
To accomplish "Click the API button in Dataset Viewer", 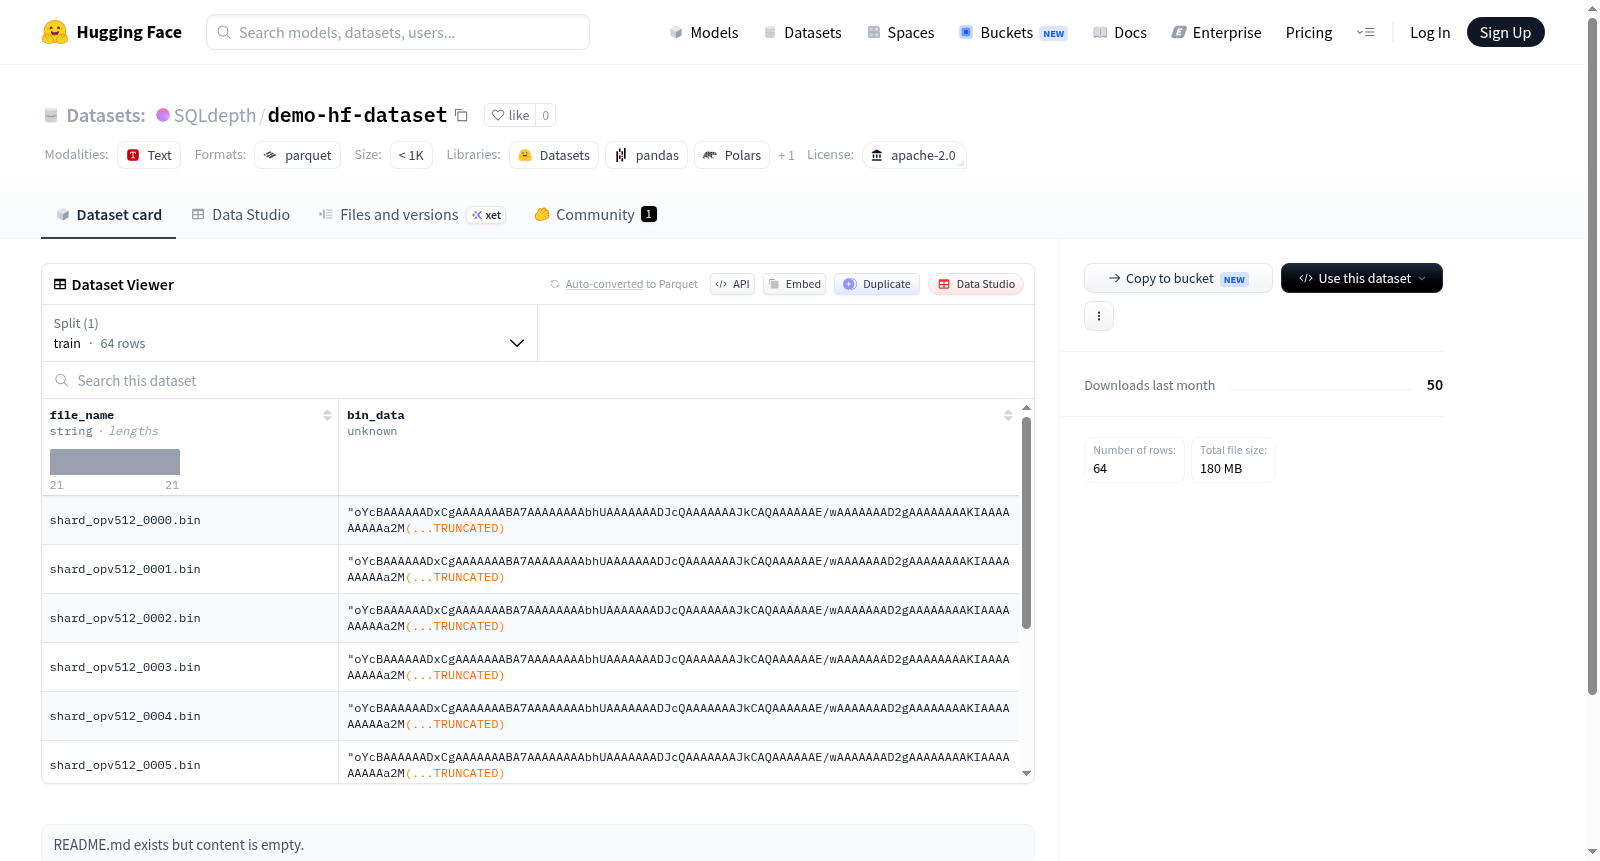I will (x=733, y=284).
